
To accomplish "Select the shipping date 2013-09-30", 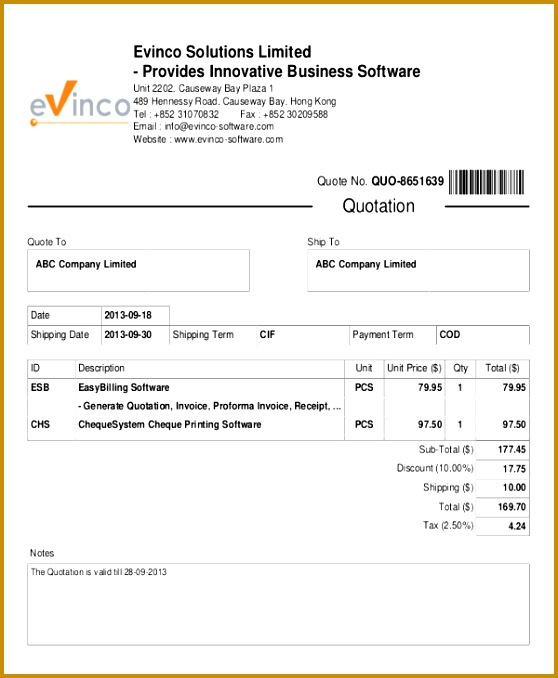I will click(x=128, y=335).
